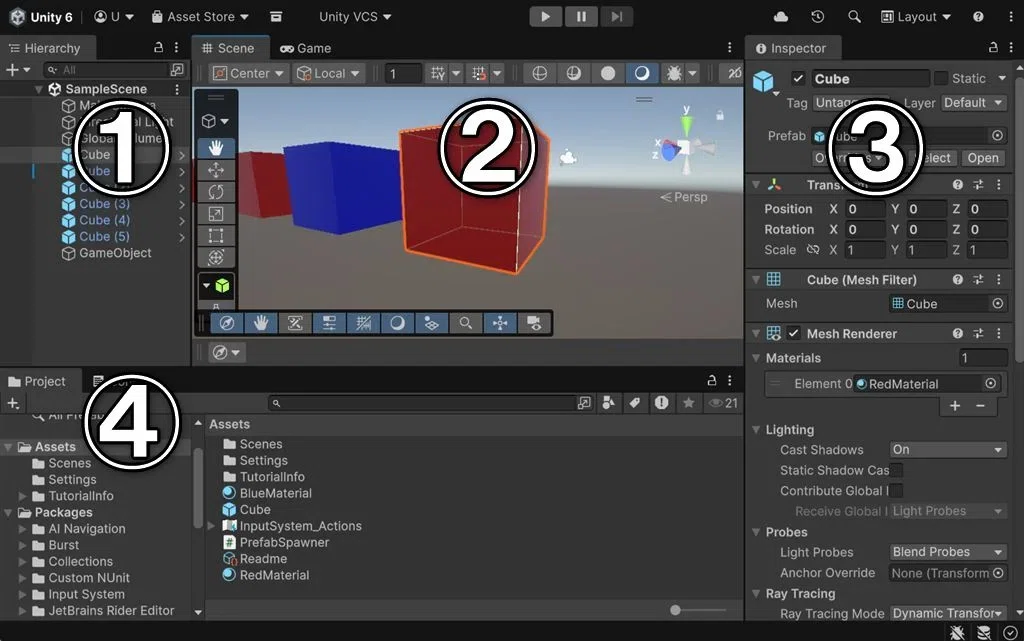
Task: Enable the Static checkbox
Action: pyautogui.click(x=940, y=78)
